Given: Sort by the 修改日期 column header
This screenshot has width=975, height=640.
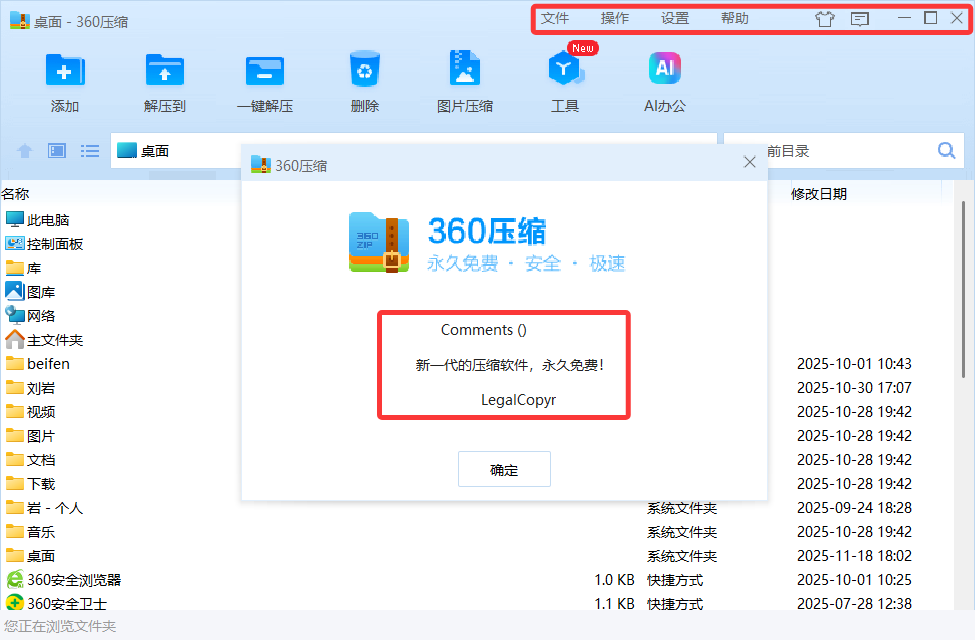Looking at the screenshot, I should click(x=819, y=194).
